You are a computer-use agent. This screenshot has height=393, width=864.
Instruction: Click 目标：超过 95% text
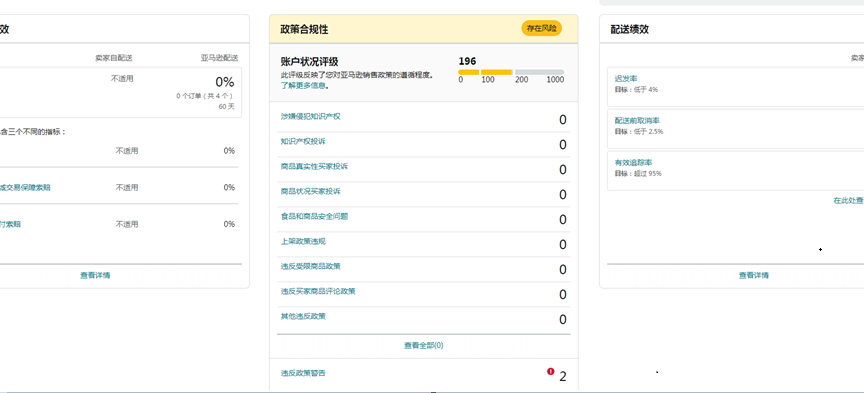(x=638, y=174)
